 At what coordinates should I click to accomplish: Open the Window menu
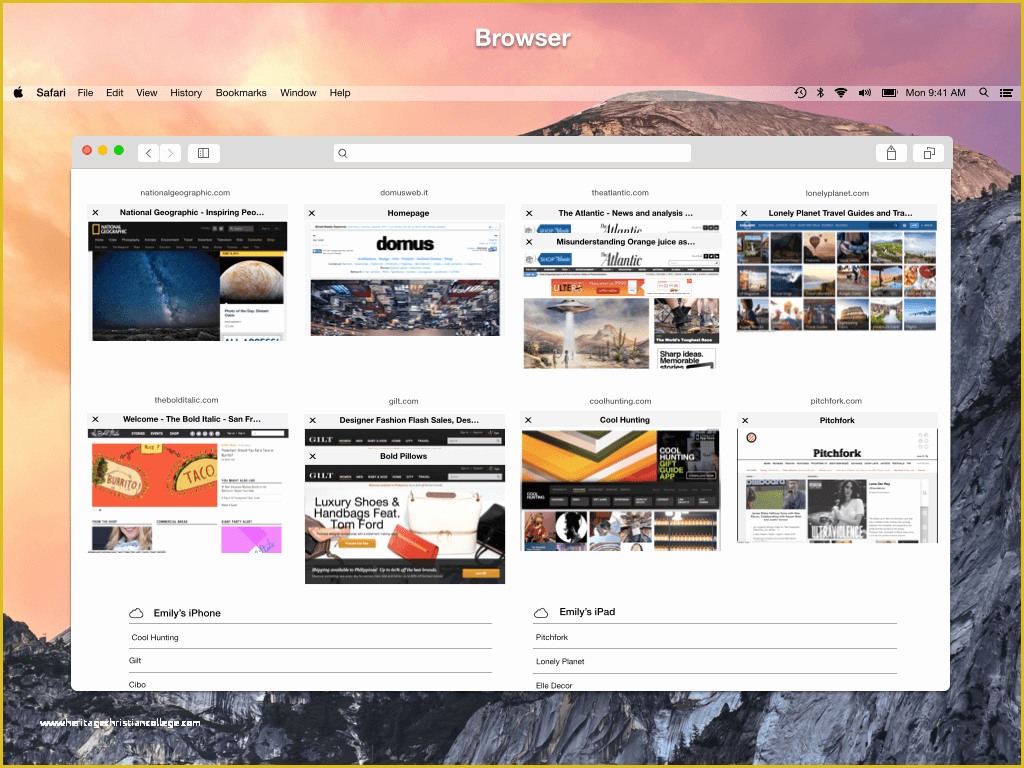(x=298, y=93)
